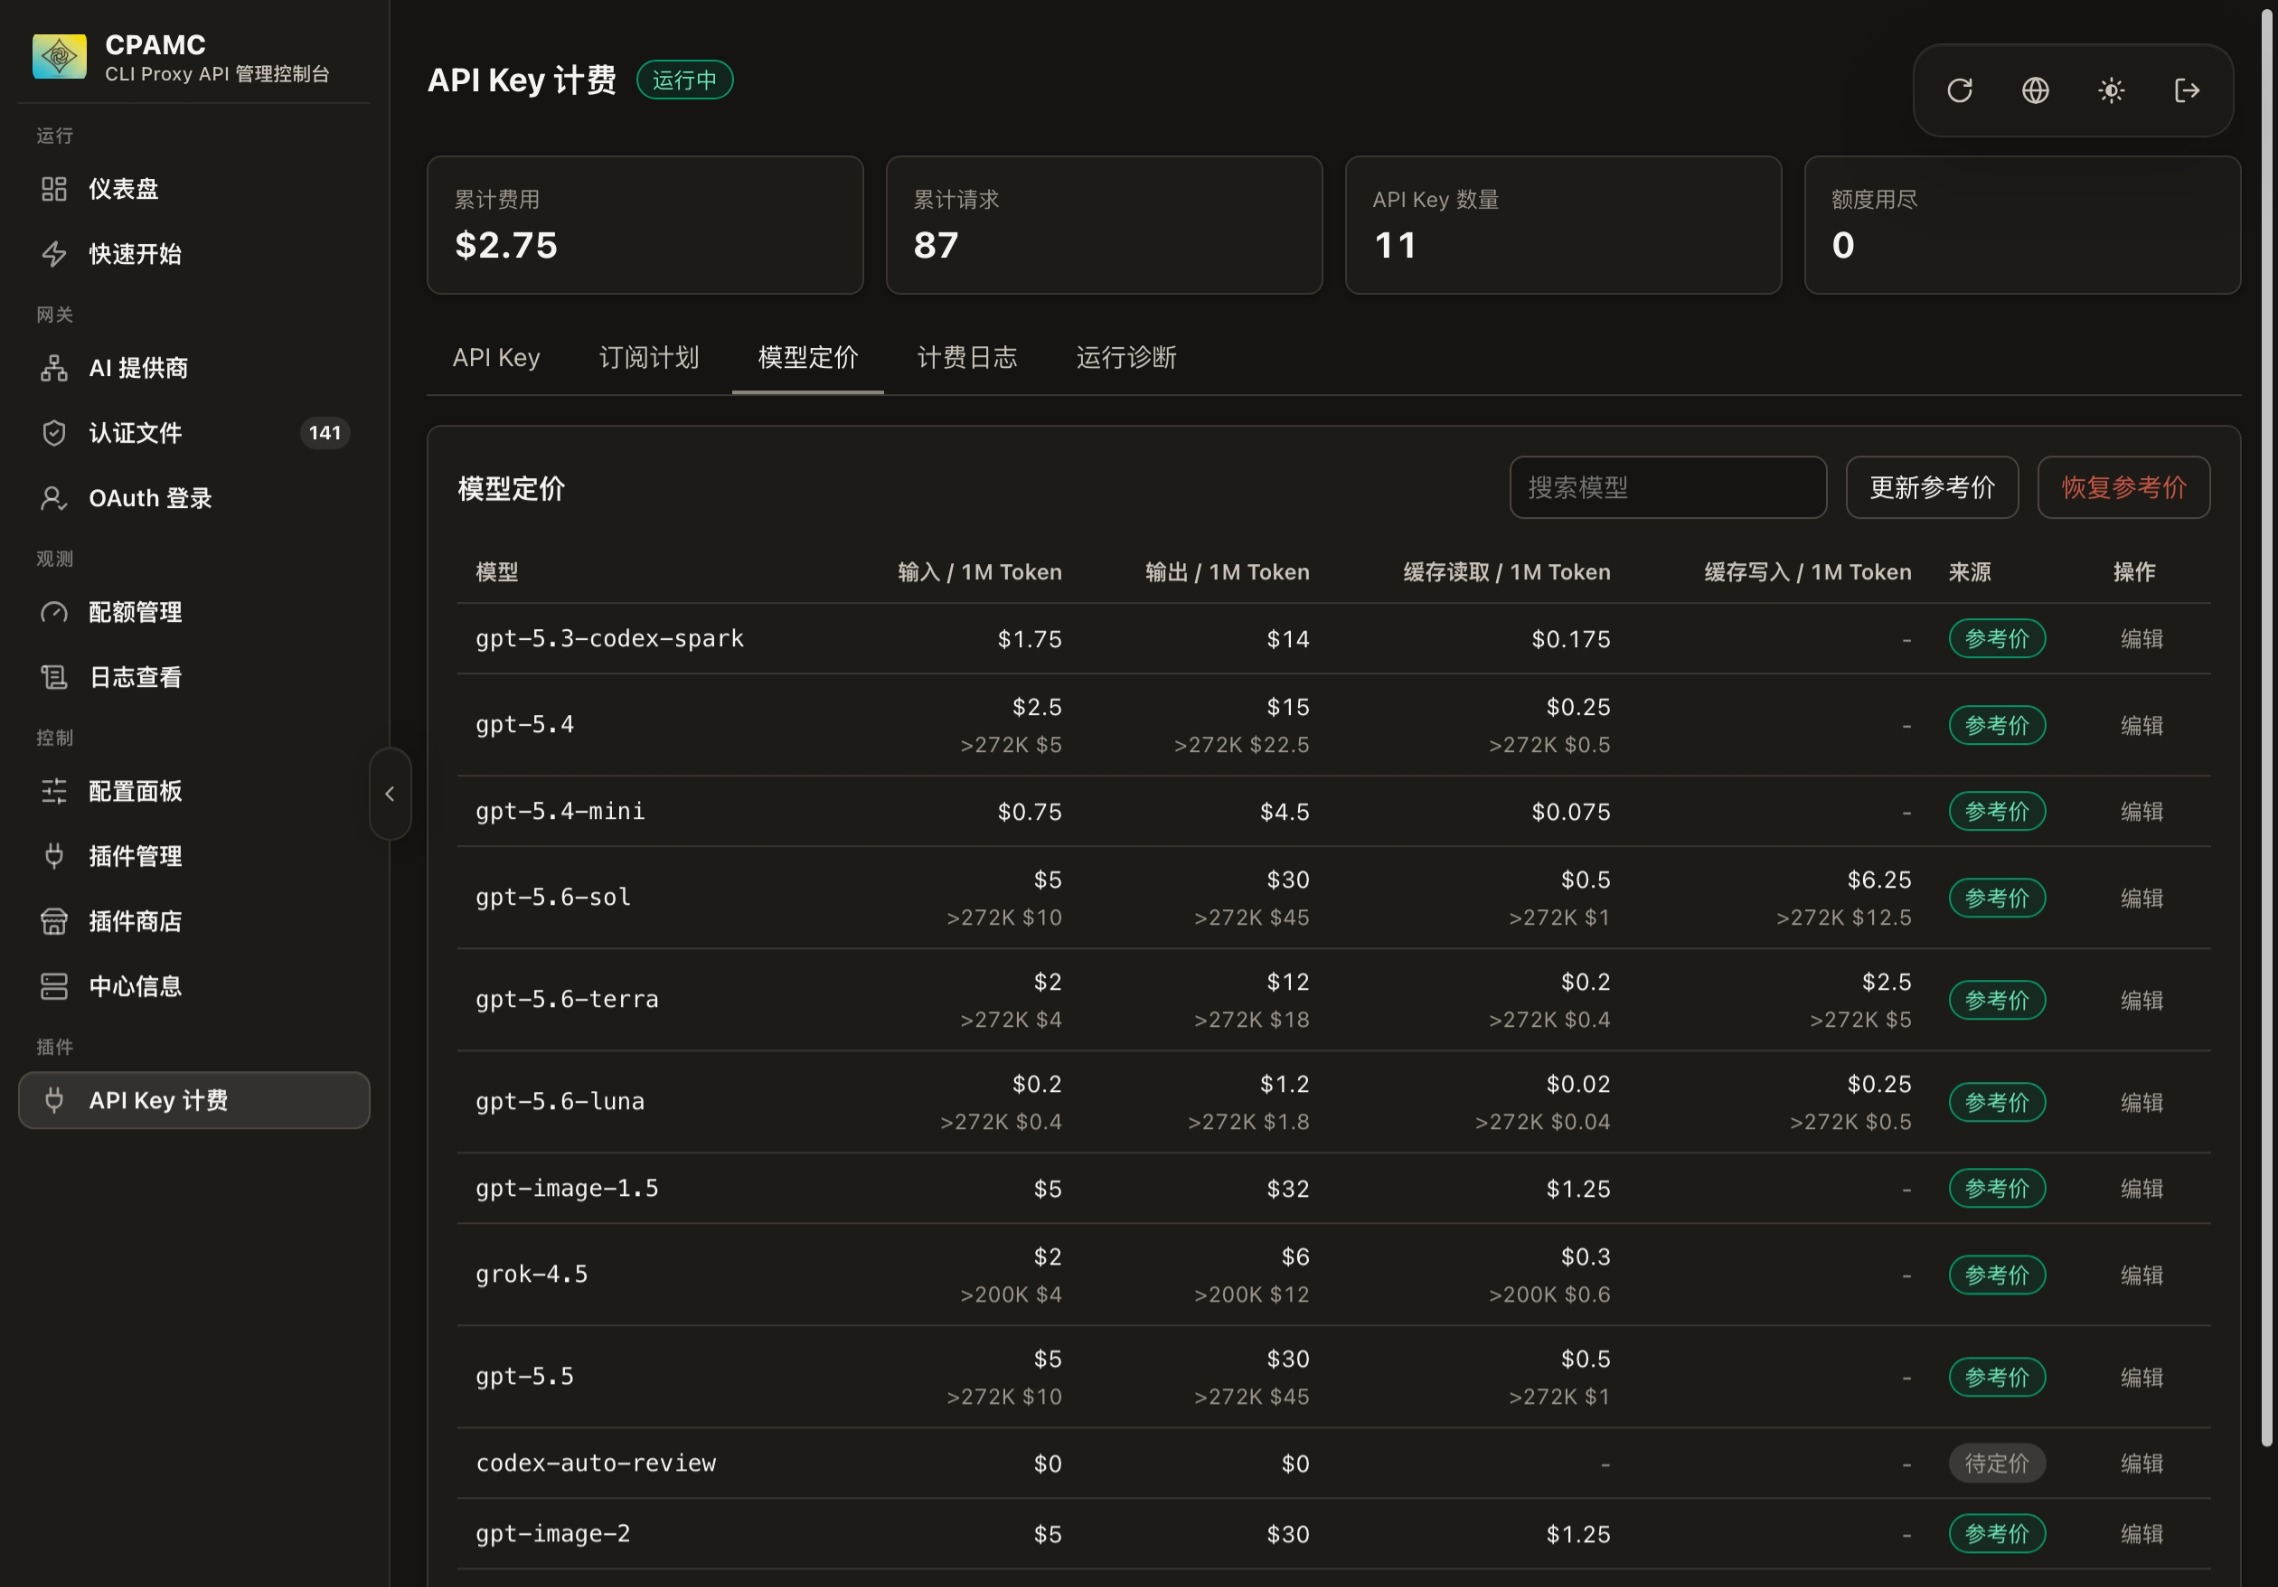The width and height of the screenshot is (2278, 1587).
Task: Click the 插件管理 plug icon
Action: pyautogui.click(x=54, y=856)
